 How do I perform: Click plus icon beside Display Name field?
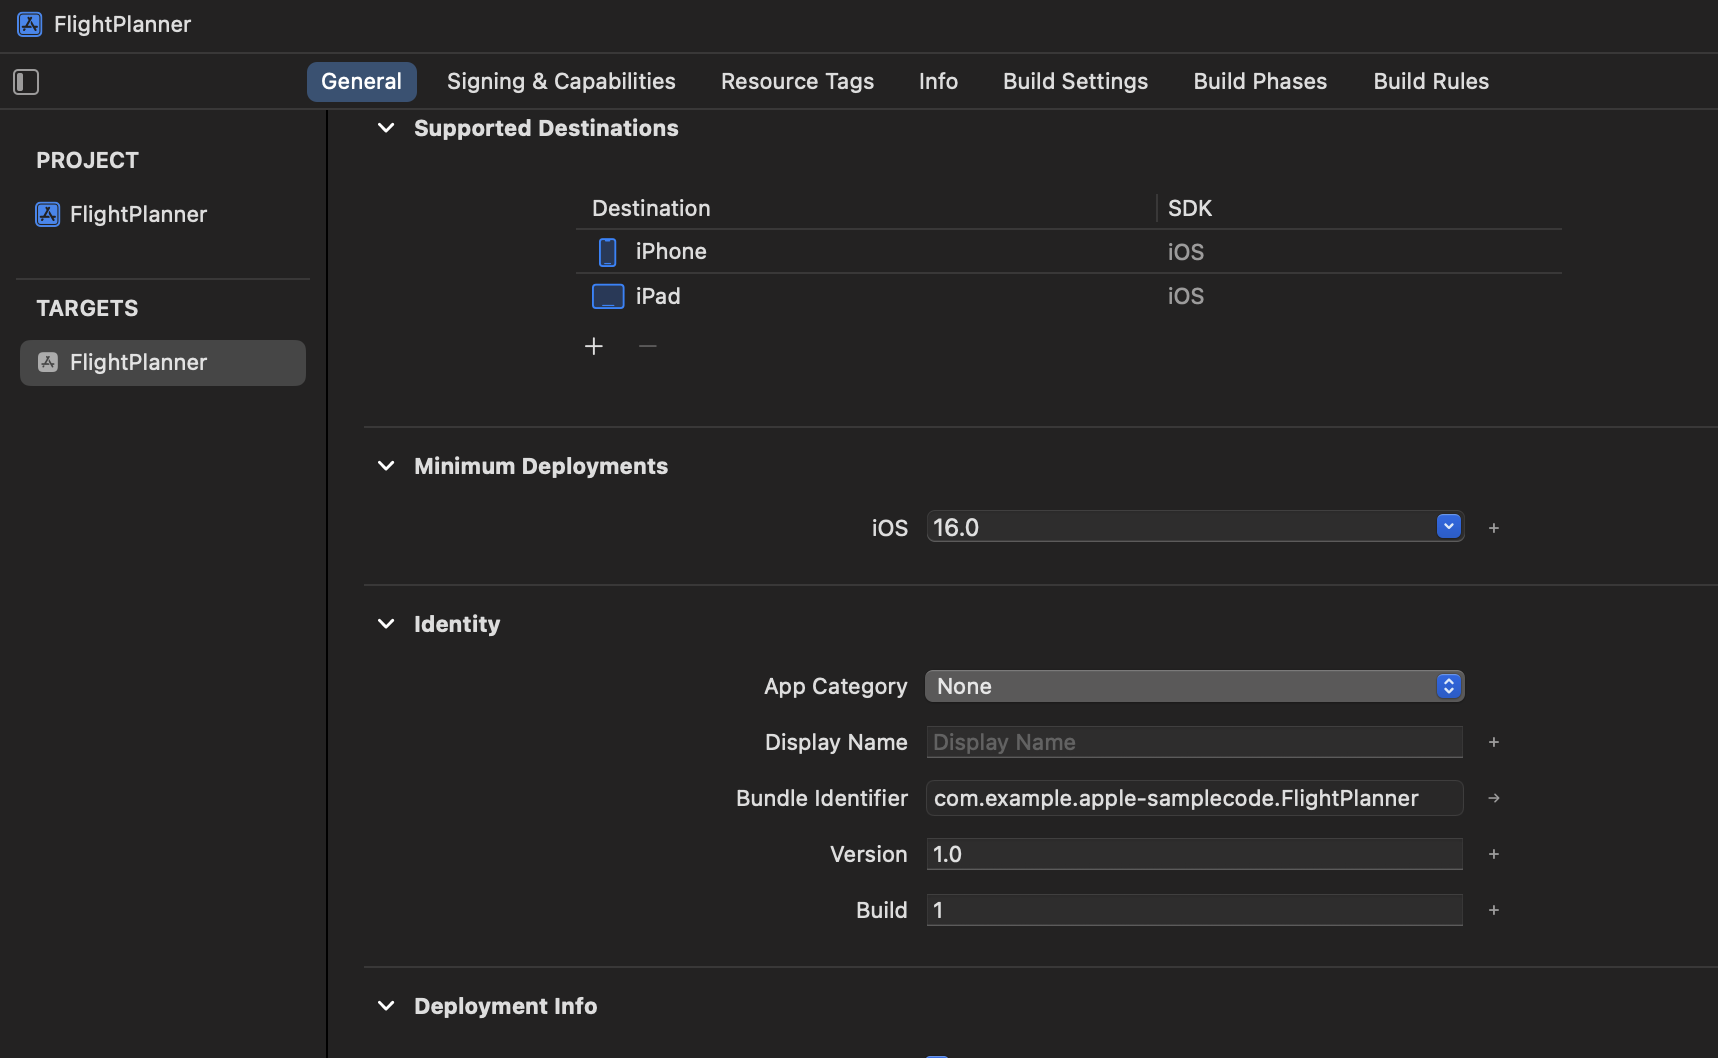pyautogui.click(x=1494, y=742)
